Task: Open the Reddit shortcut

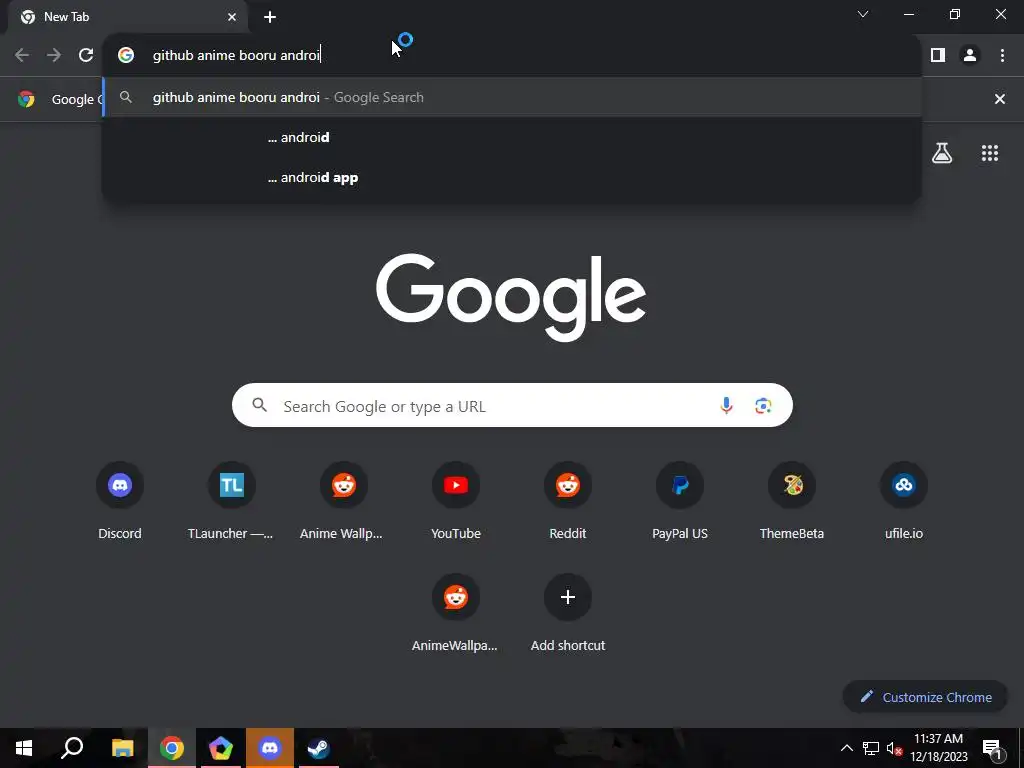Action: pyautogui.click(x=568, y=502)
